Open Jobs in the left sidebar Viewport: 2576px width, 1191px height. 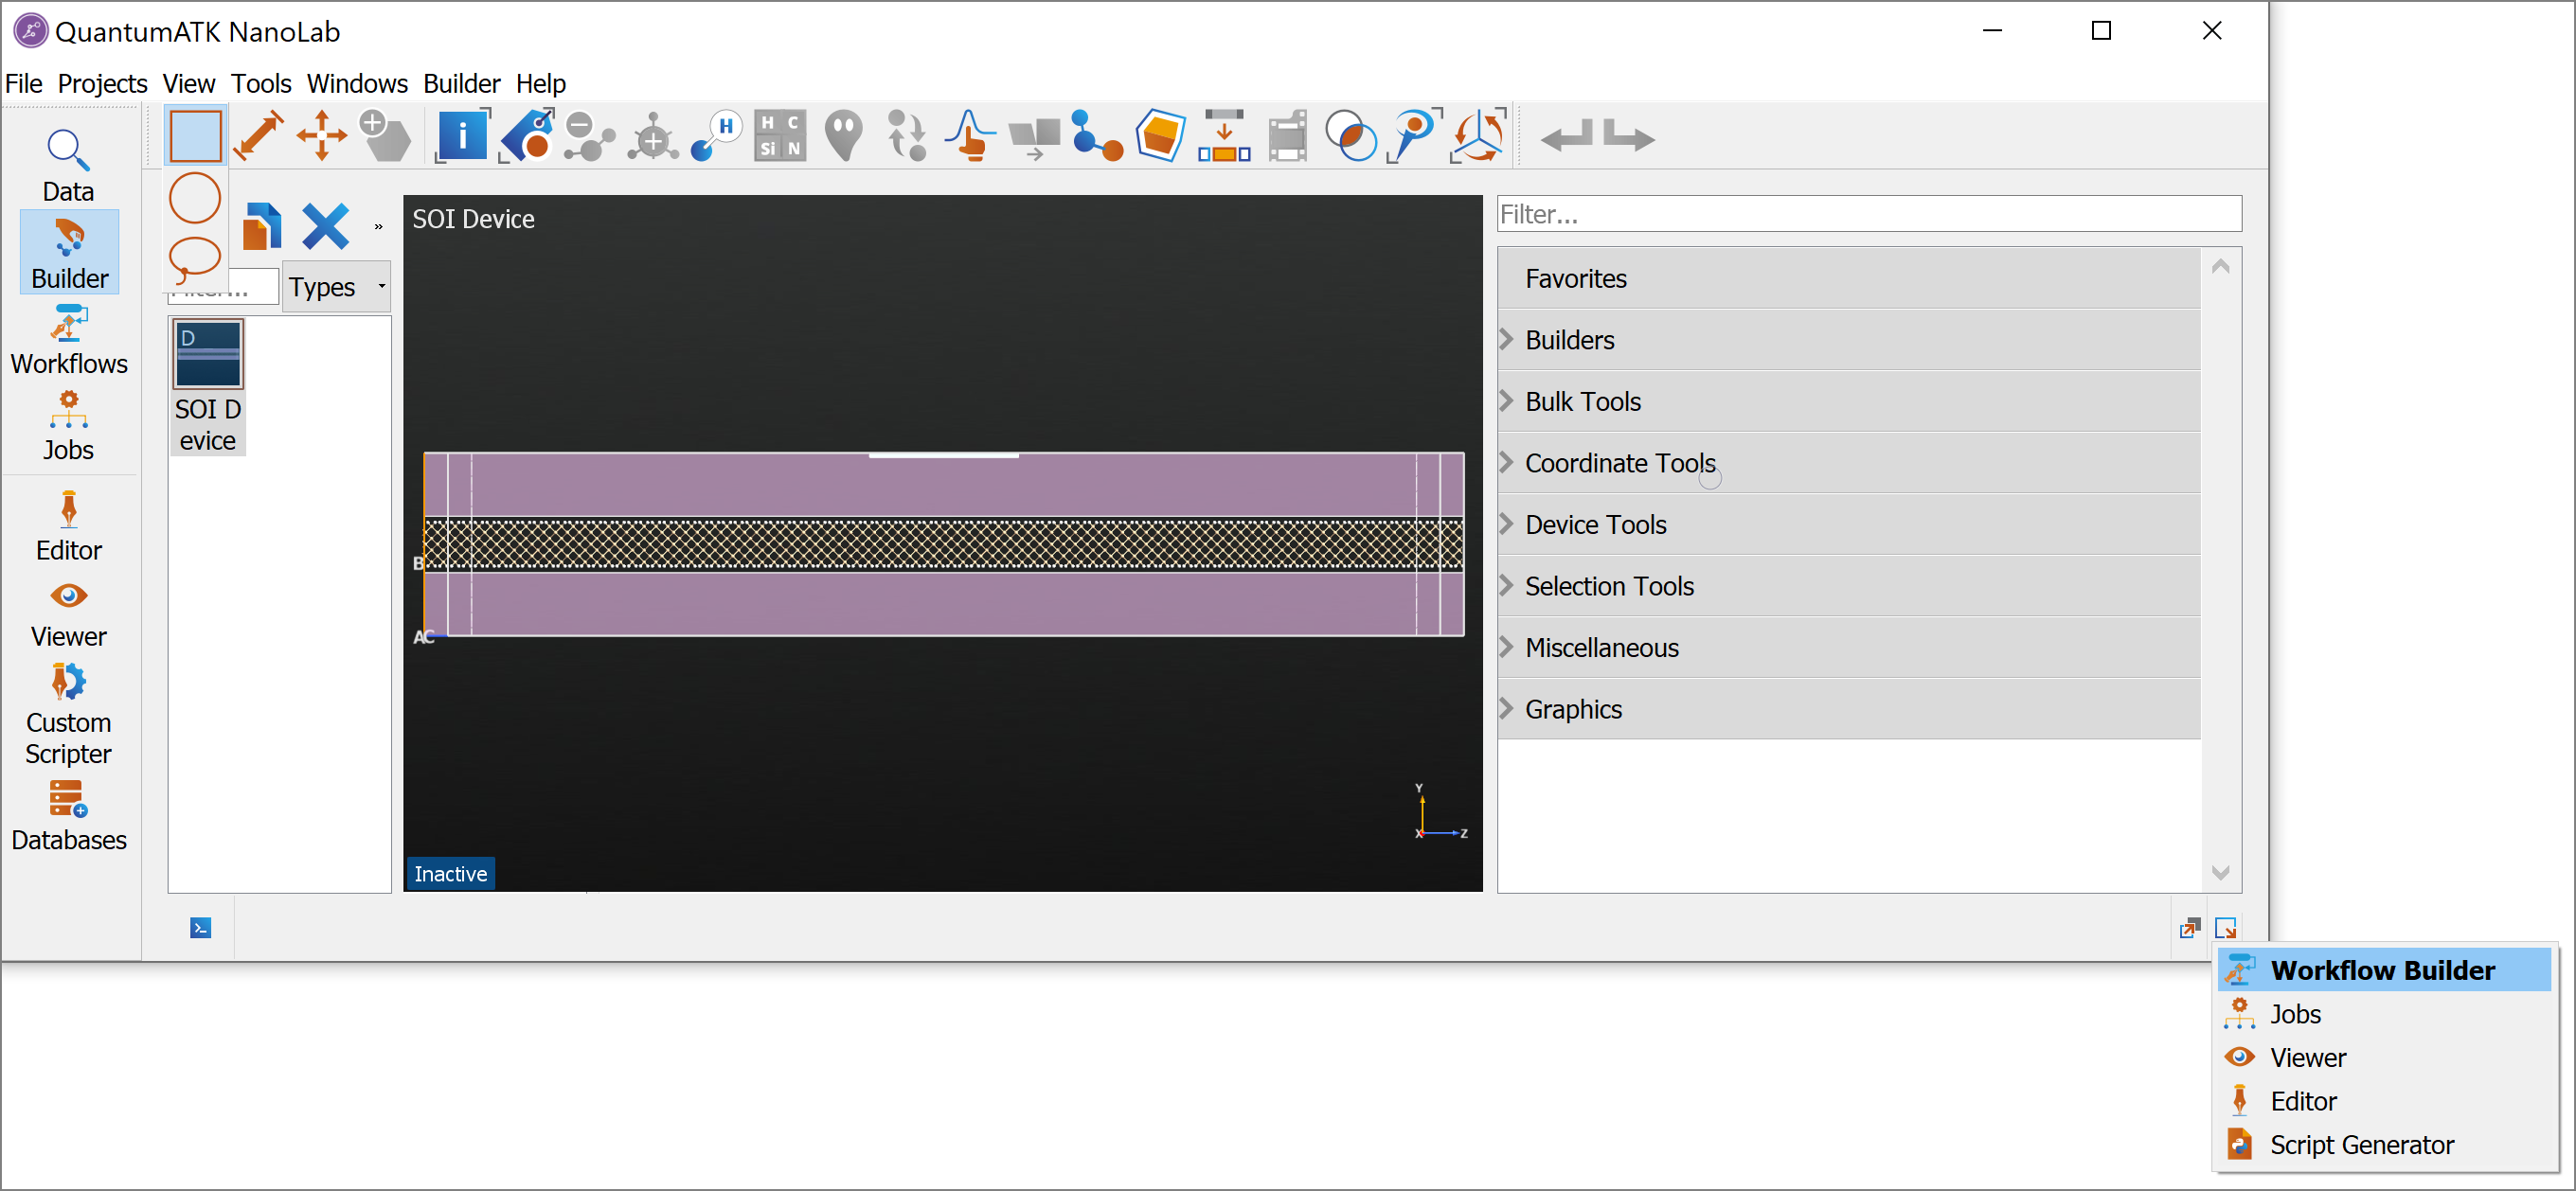click(68, 427)
